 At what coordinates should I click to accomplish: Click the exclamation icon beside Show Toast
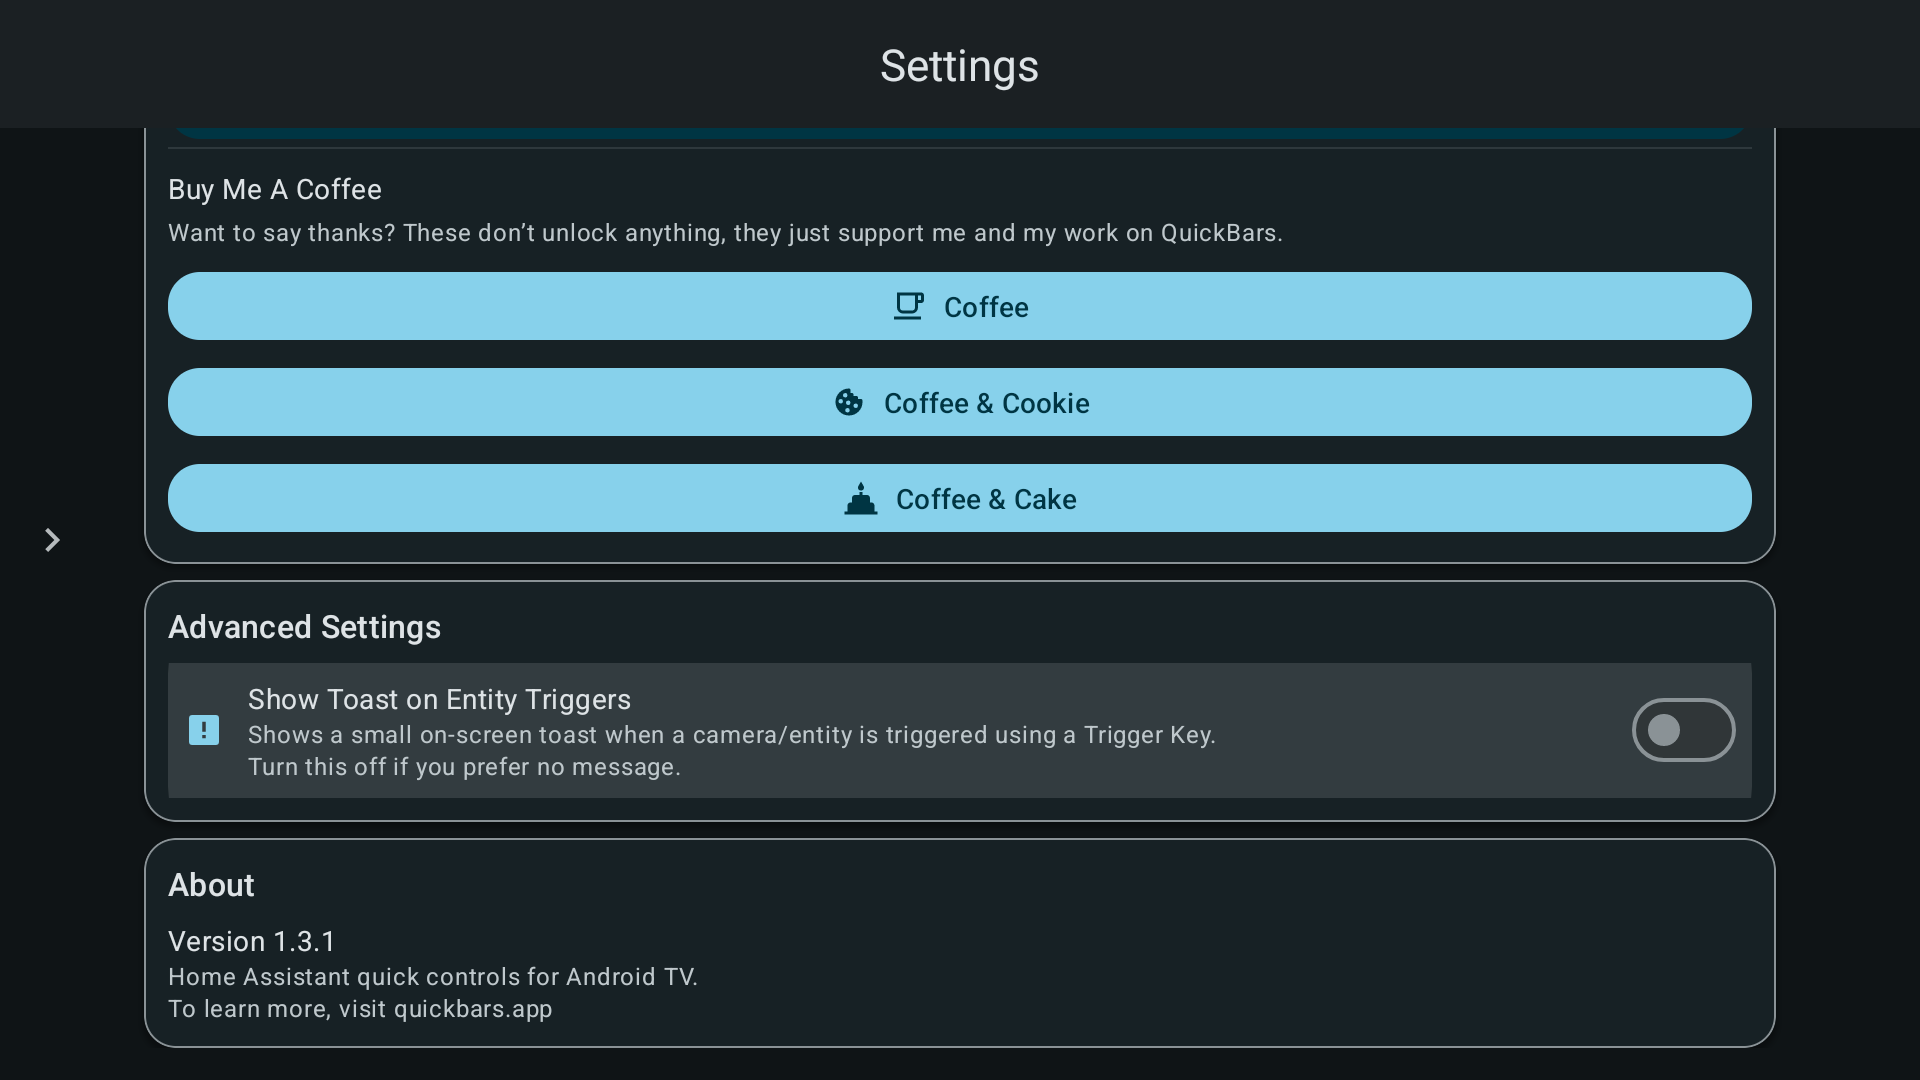click(x=204, y=730)
